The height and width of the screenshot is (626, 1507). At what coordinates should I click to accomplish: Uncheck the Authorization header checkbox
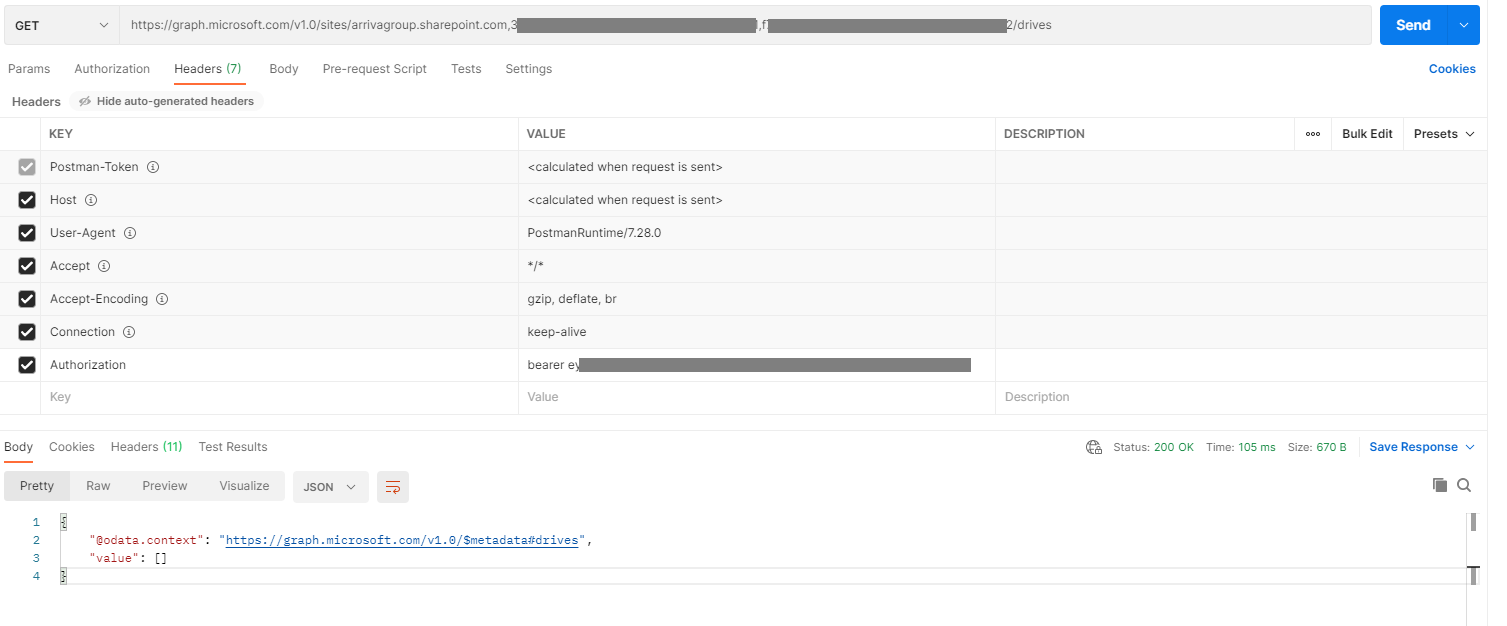pyautogui.click(x=27, y=365)
